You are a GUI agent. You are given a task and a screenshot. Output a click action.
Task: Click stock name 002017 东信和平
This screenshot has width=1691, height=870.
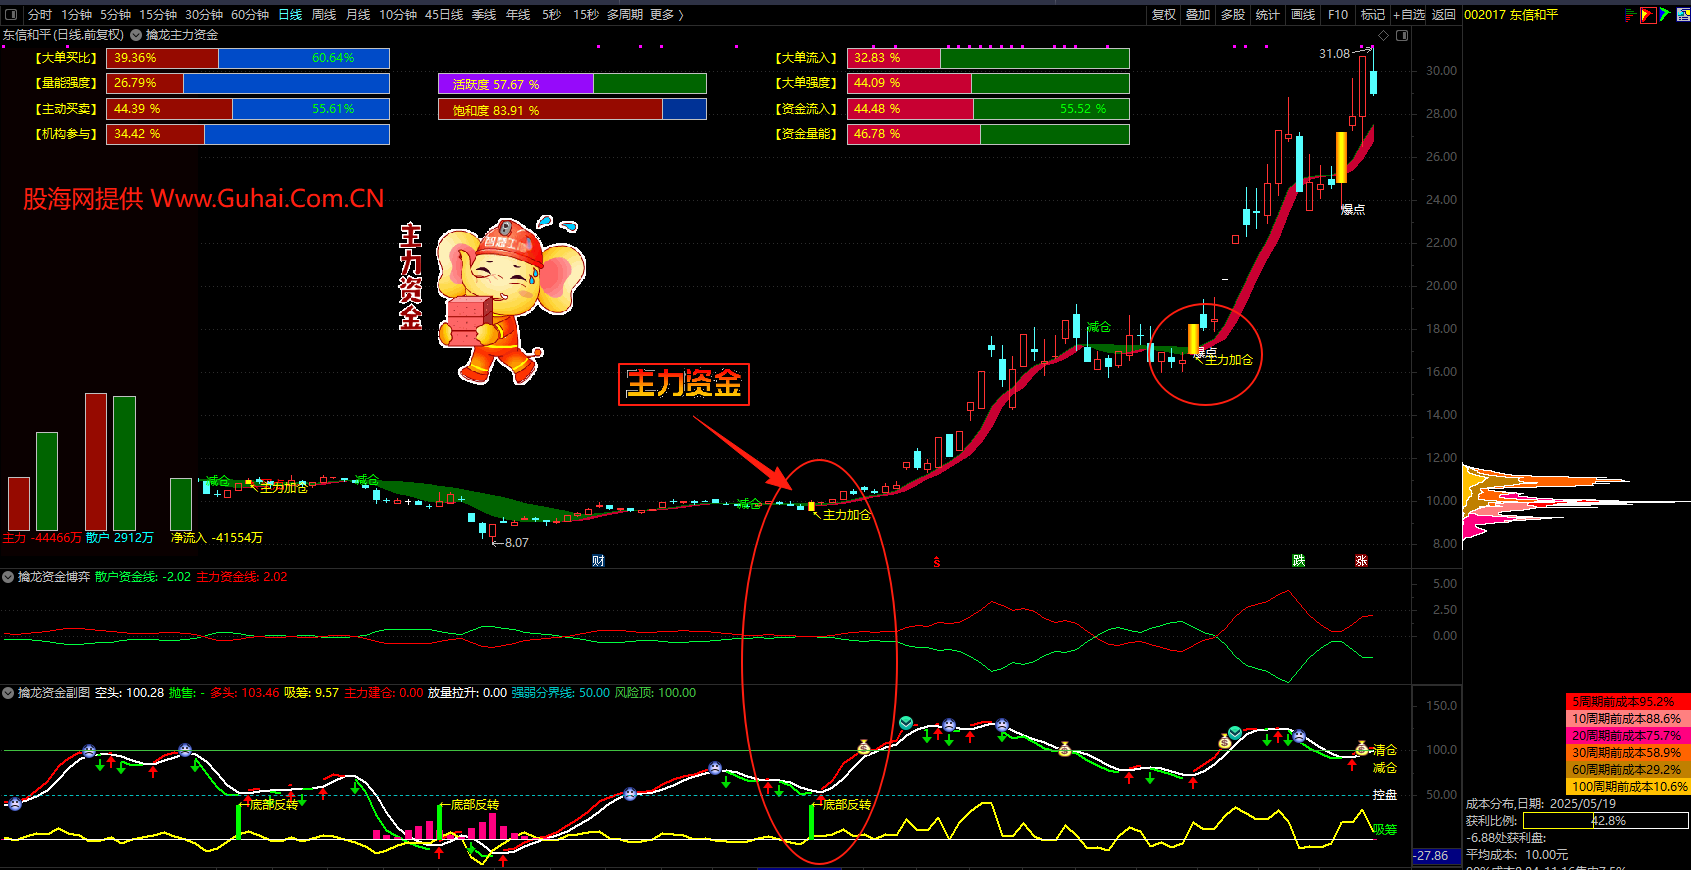(x=1511, y=14)
